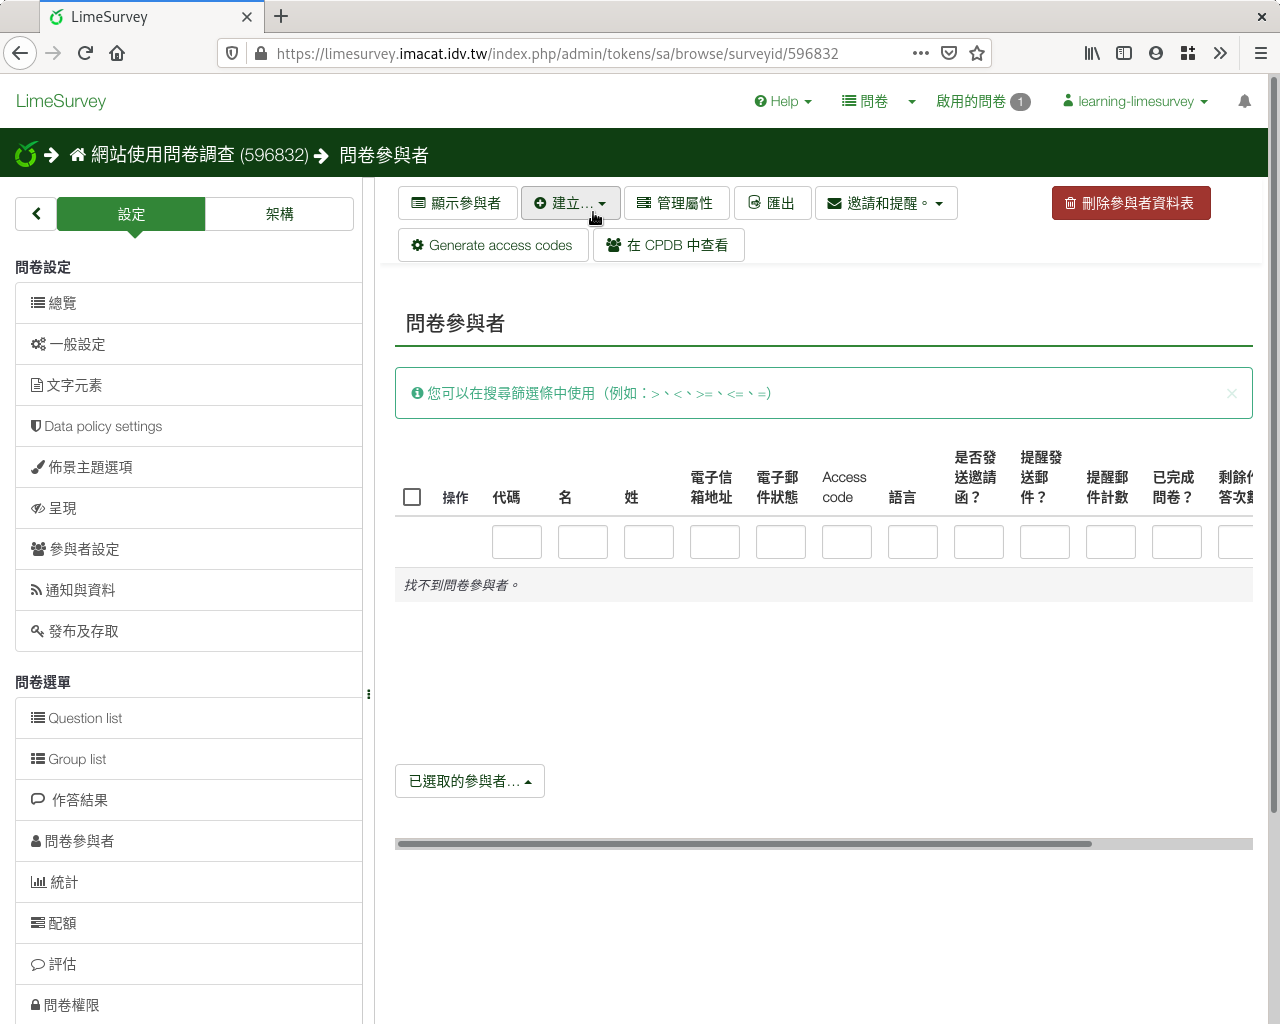Click the site security shield icon
Image resolution: width=1280 pixels, height=1024 pixels.
(x=232, y=53)
